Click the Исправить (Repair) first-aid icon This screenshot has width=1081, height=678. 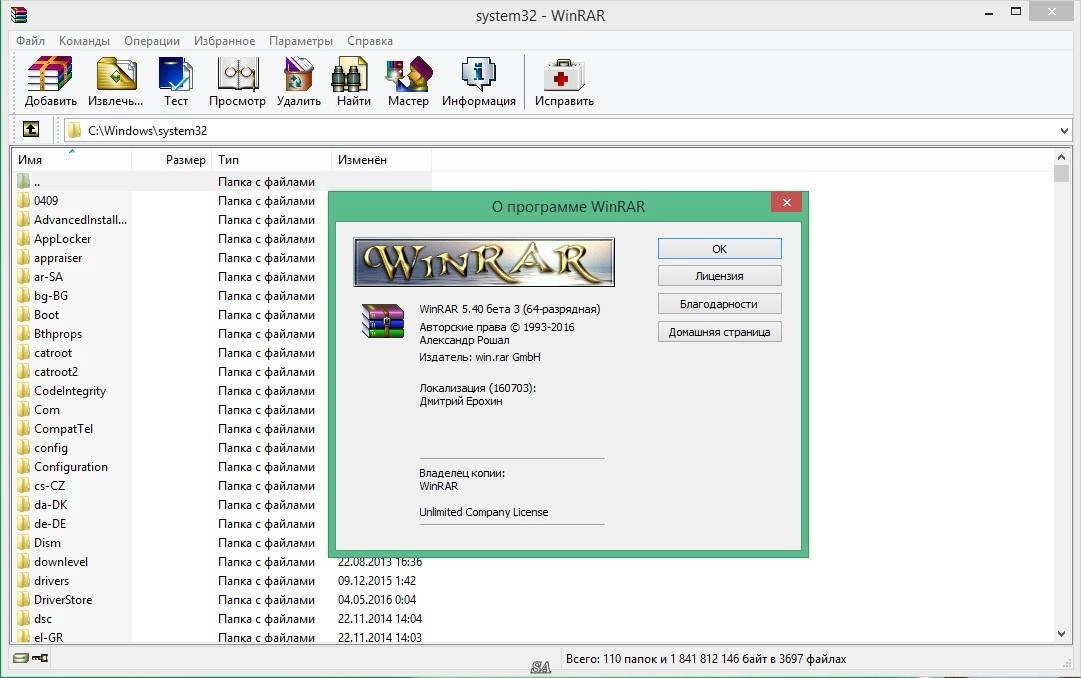click(x=563, y=74)
